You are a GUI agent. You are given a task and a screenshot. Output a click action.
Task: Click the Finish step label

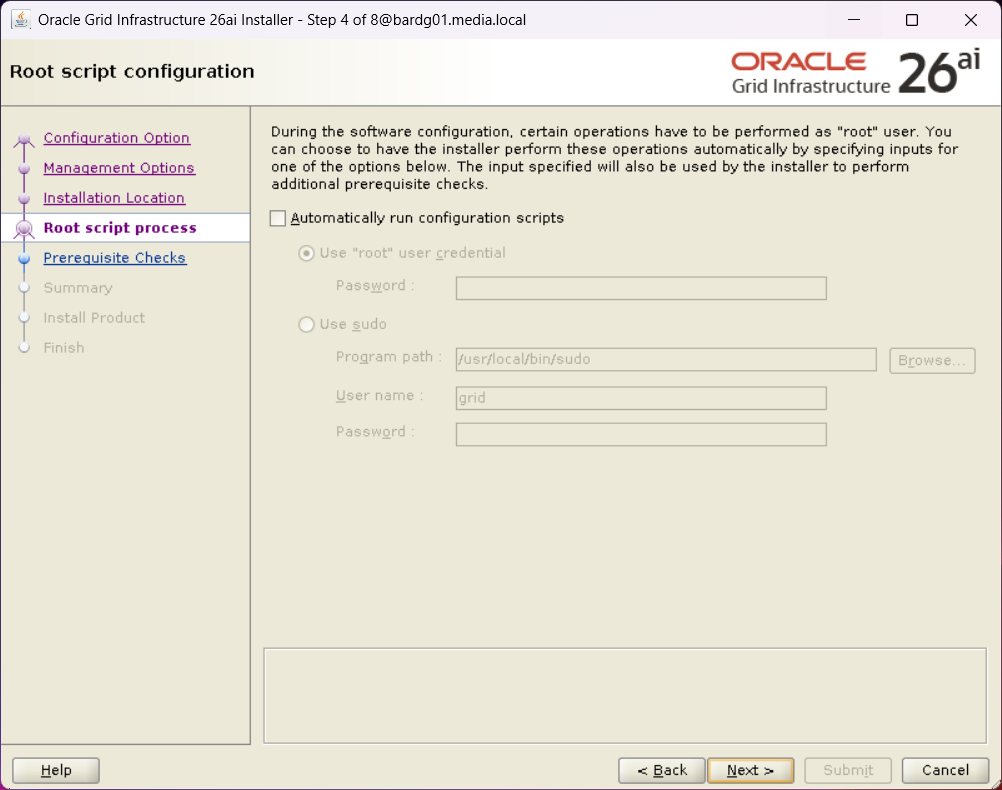click(x=64, y=348)
